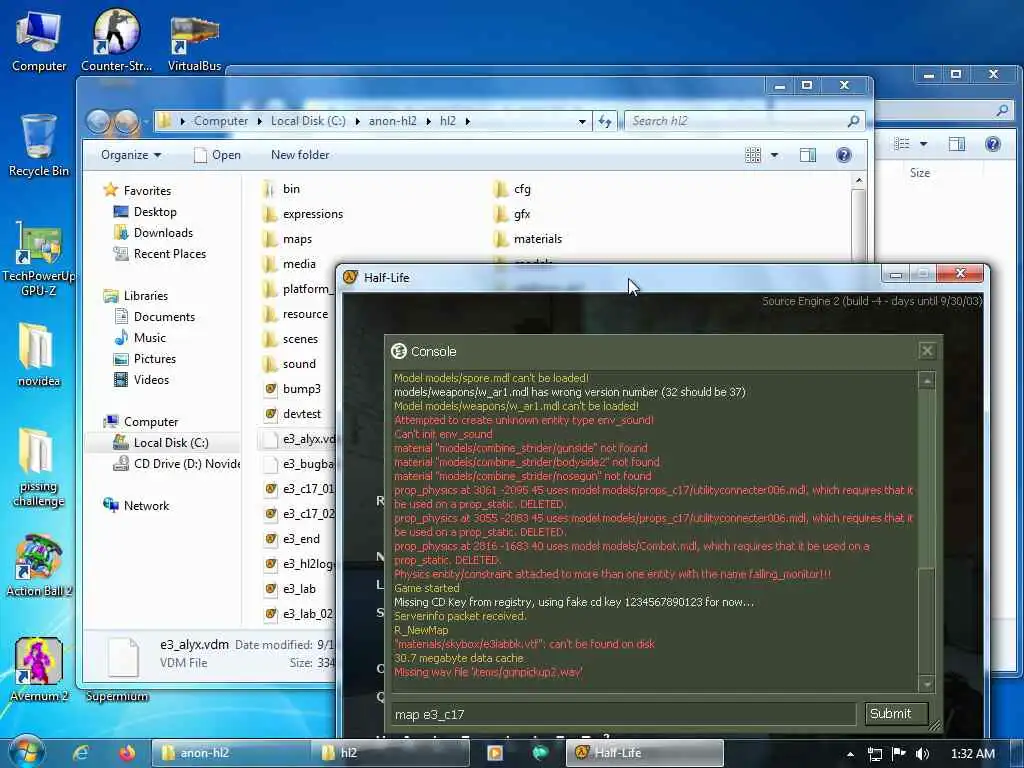Viewport: 1024px width, 768px height.
Task: Click the help icon in the hl2 Explorer toolbar
Action: point(843,155)
